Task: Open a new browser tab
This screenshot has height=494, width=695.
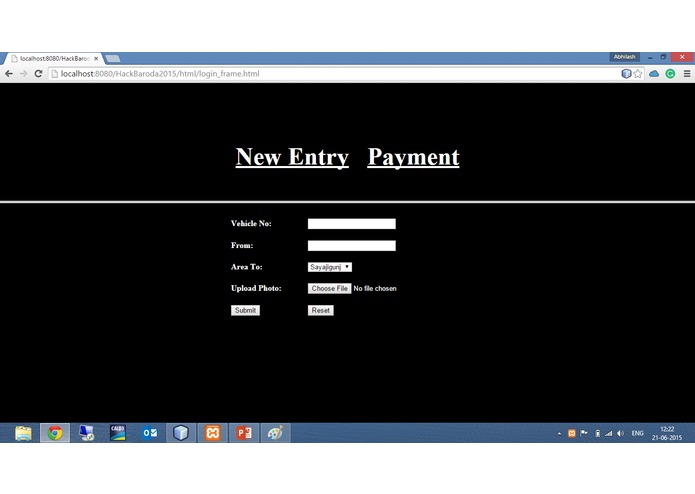Action: pyautogui.click(x=113, y=58)
